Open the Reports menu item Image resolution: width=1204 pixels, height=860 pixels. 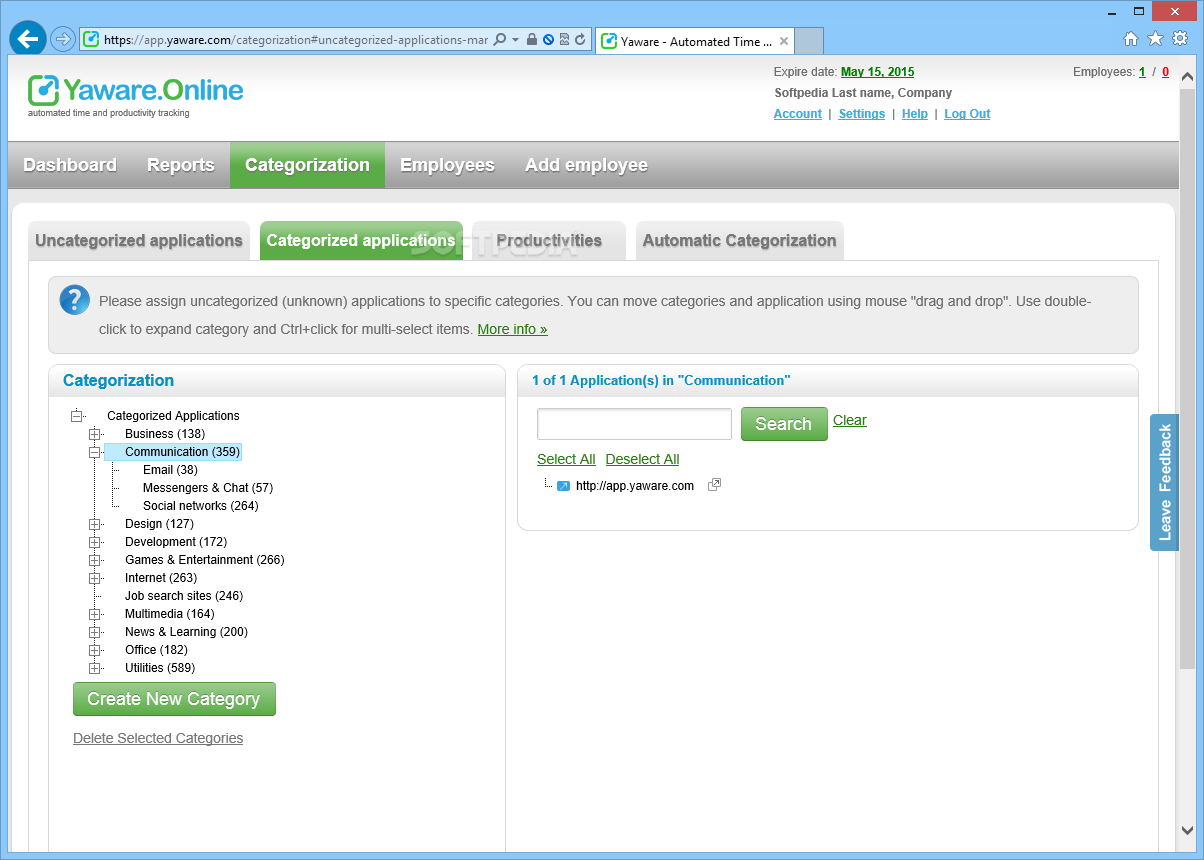(x=181, y=165)
